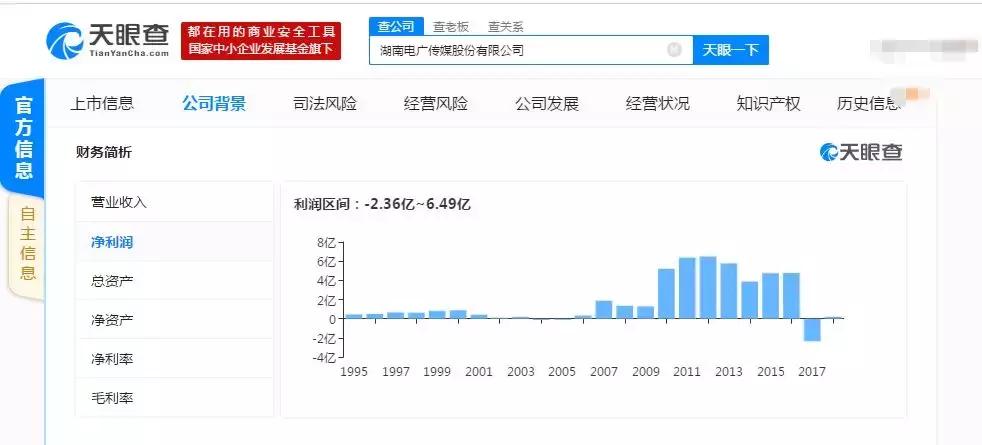The width and height of the screenshot is (982, 445).
Task: Open the 经营风险 section
Action: point(436,103)
